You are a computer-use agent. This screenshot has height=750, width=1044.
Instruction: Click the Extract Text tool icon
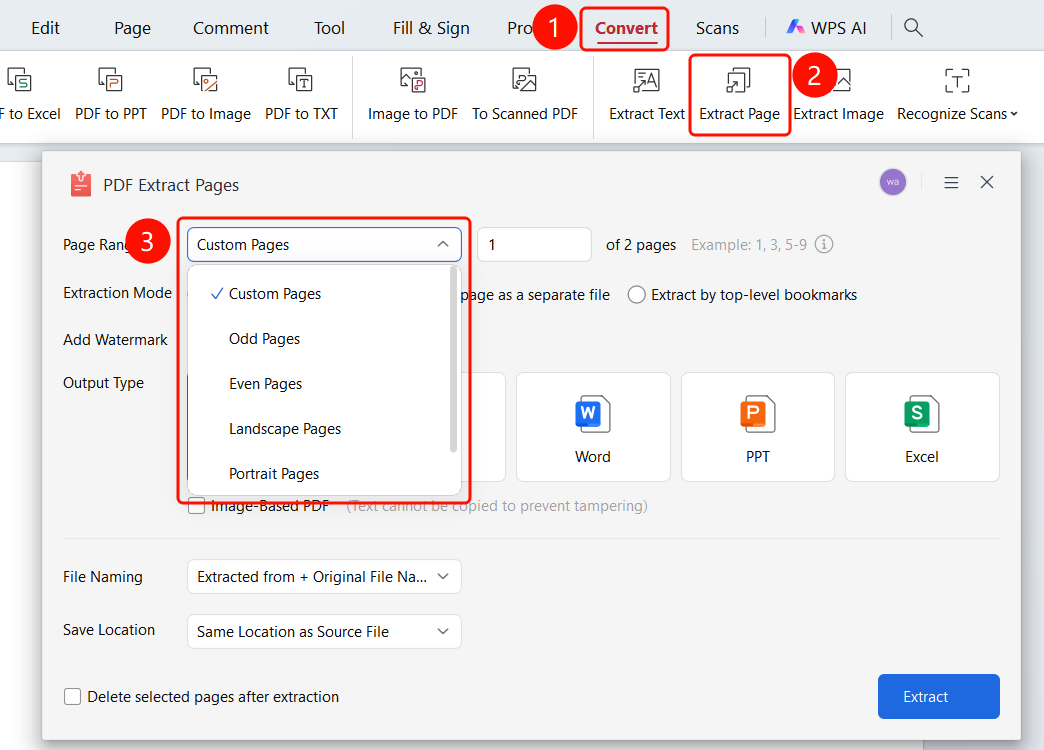[647, 80]
